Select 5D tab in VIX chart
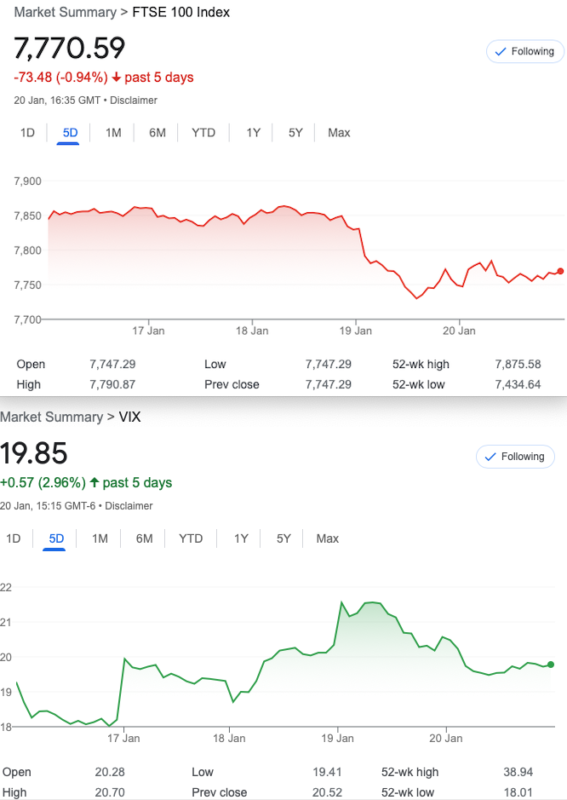The width and height of the screenshot is (567, 800). coord(56,538)
